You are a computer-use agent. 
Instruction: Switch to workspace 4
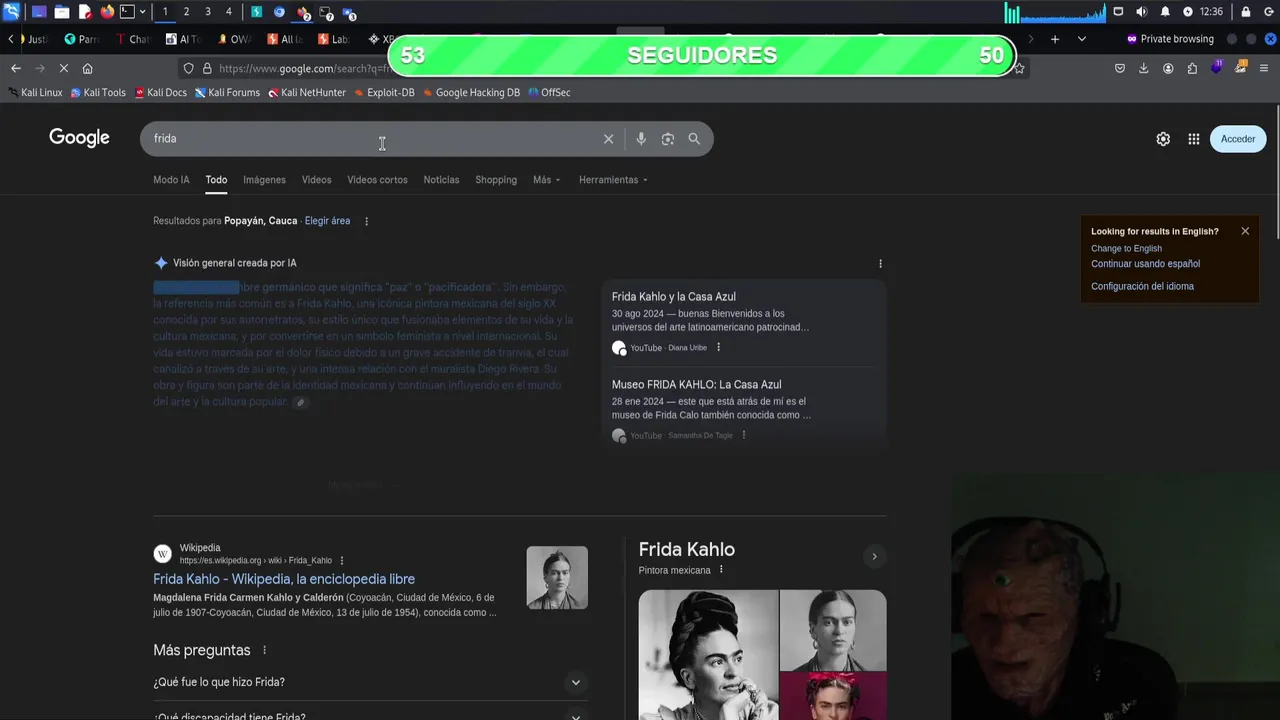click(229, 12)
